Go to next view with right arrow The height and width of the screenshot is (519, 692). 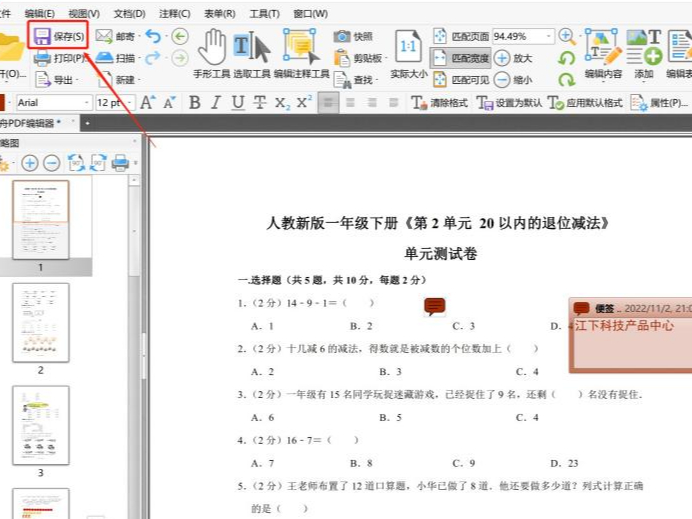pyautogui.click(x=180, y=58)
